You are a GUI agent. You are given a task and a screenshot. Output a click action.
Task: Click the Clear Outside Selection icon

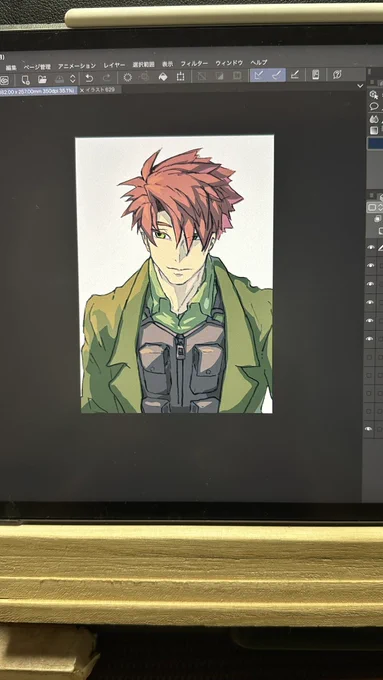(x=145, y=77)
